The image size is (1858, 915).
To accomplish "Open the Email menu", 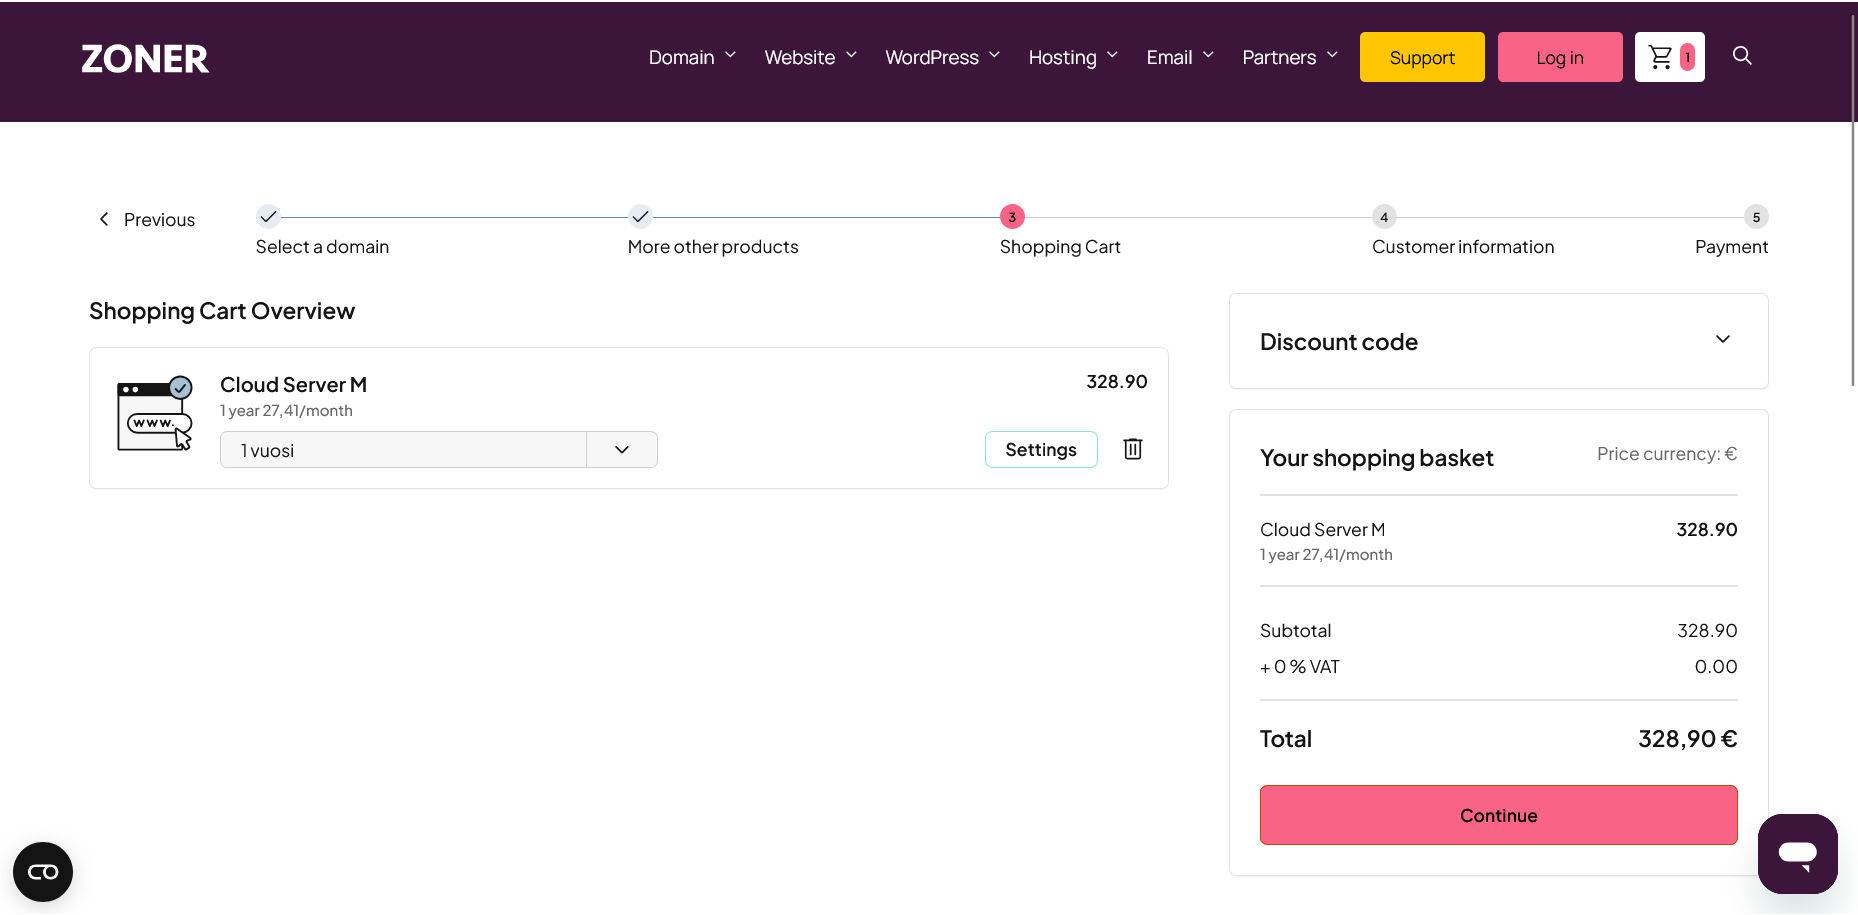I will pyautogui.click(x=1180, y=57).
